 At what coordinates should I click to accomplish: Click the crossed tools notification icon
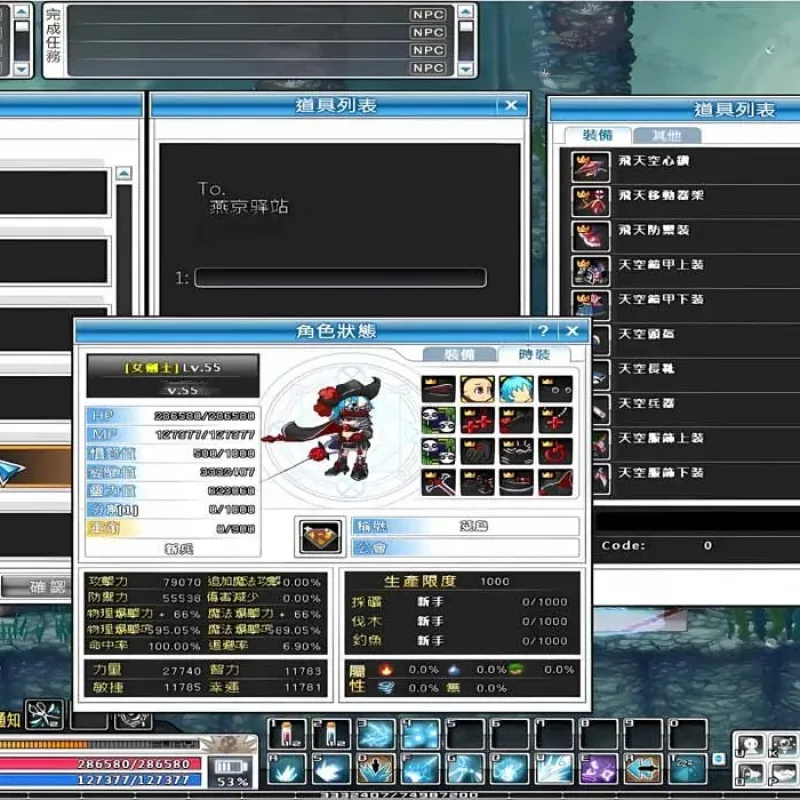click(45, 714)
